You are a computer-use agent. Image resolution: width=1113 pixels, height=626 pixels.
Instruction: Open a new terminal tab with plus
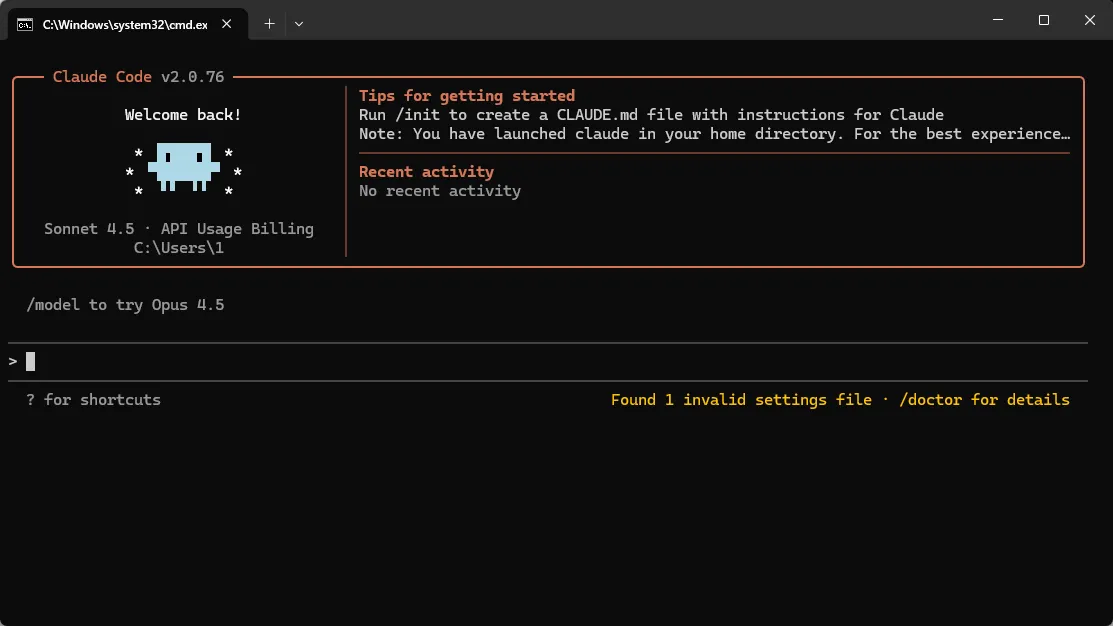[269, 24]
